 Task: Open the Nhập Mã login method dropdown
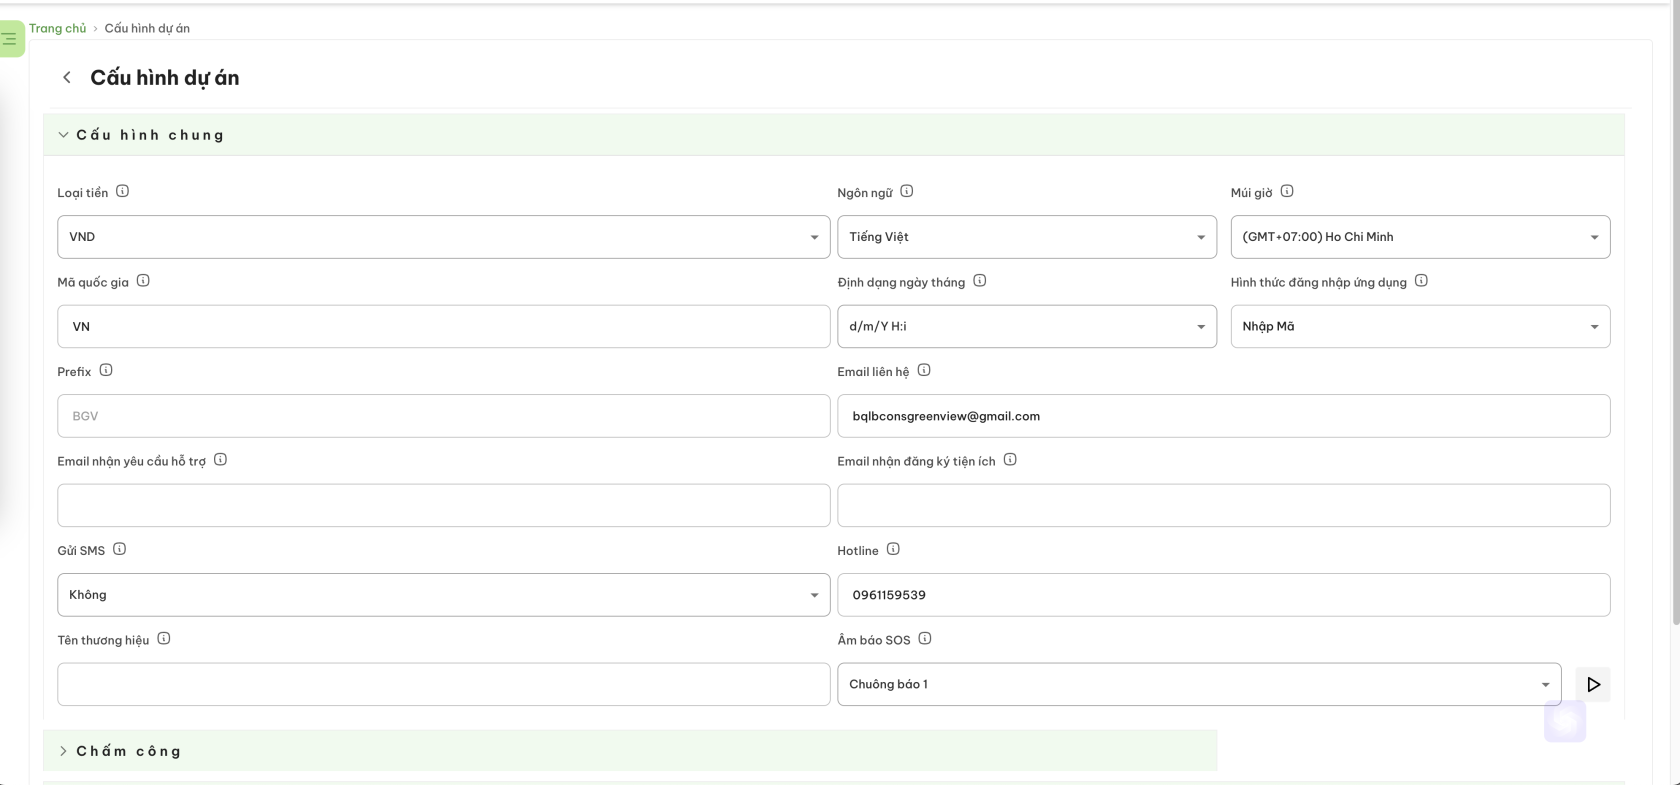click(x=1420, y=326)
